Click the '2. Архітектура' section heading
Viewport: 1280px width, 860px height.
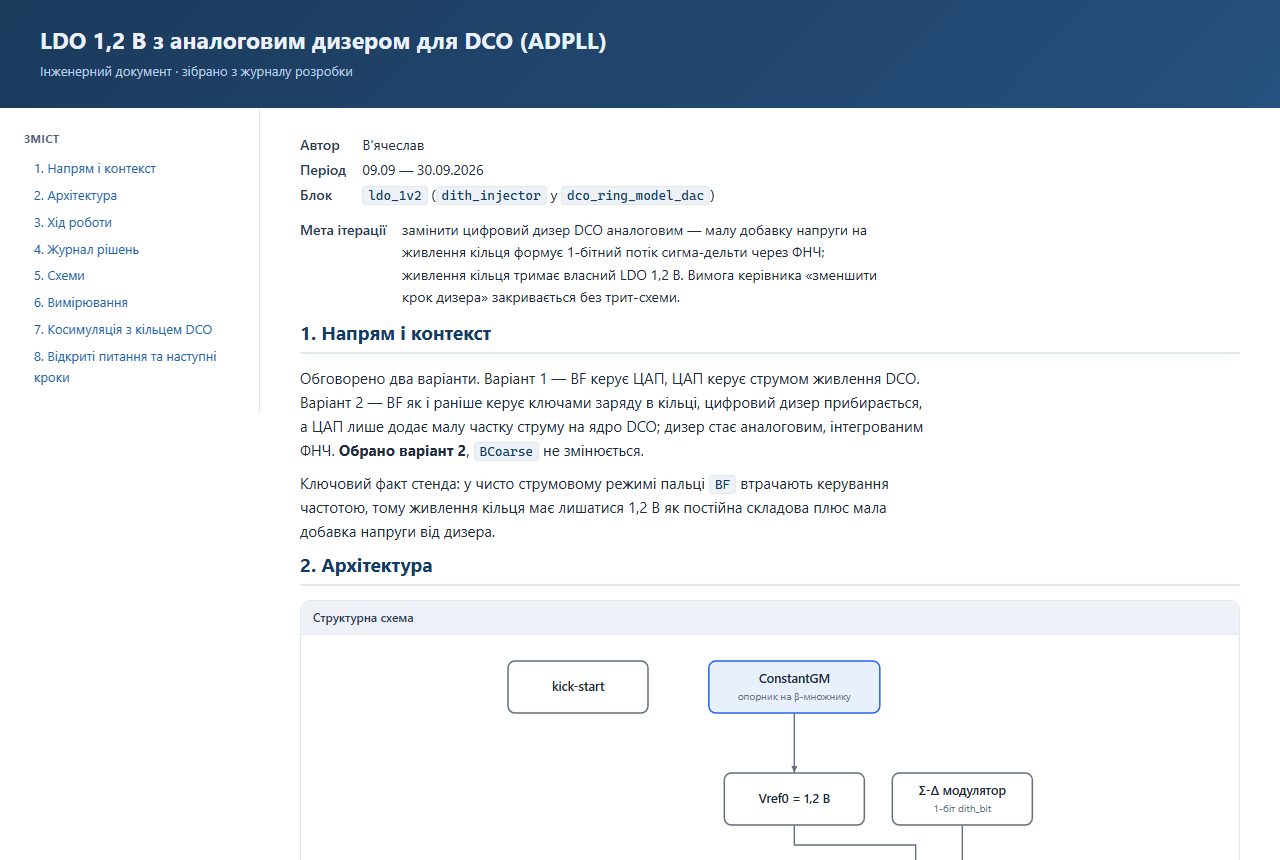click(x=366, y=565)
